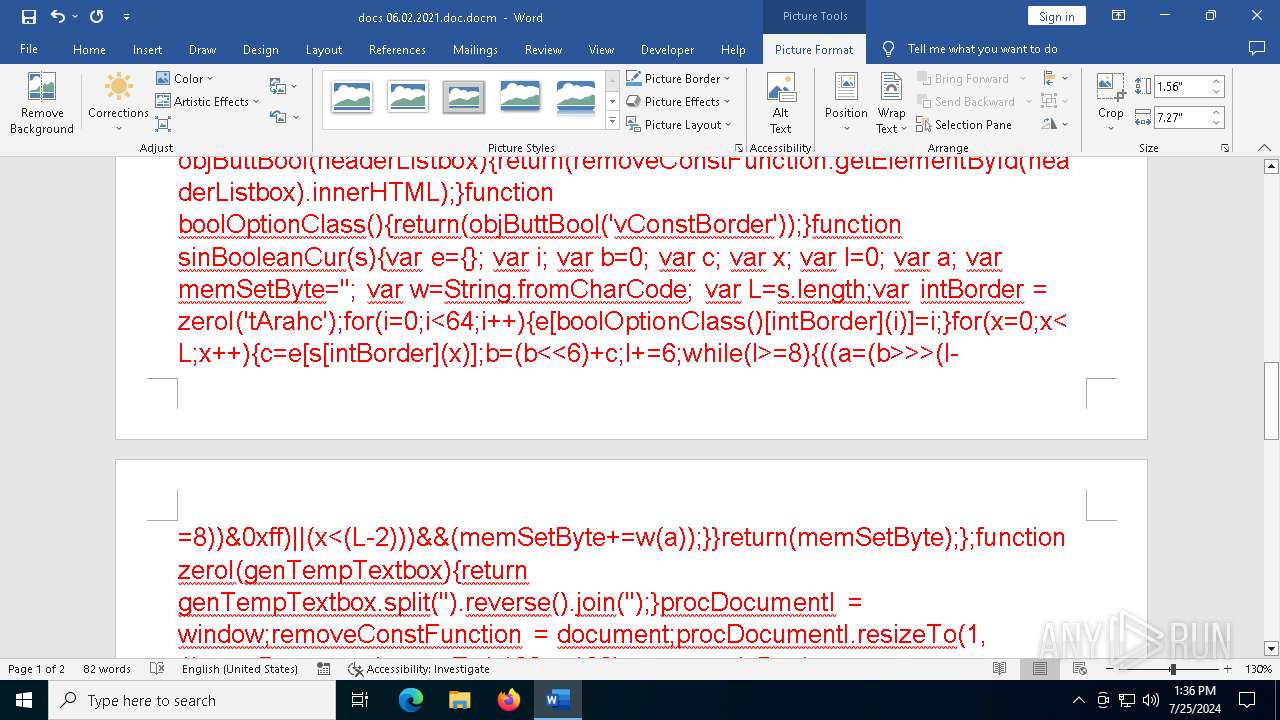Click the Redo icon
Screen dimensions: 1280x720
pyautogui.click(x=96, y=17)
